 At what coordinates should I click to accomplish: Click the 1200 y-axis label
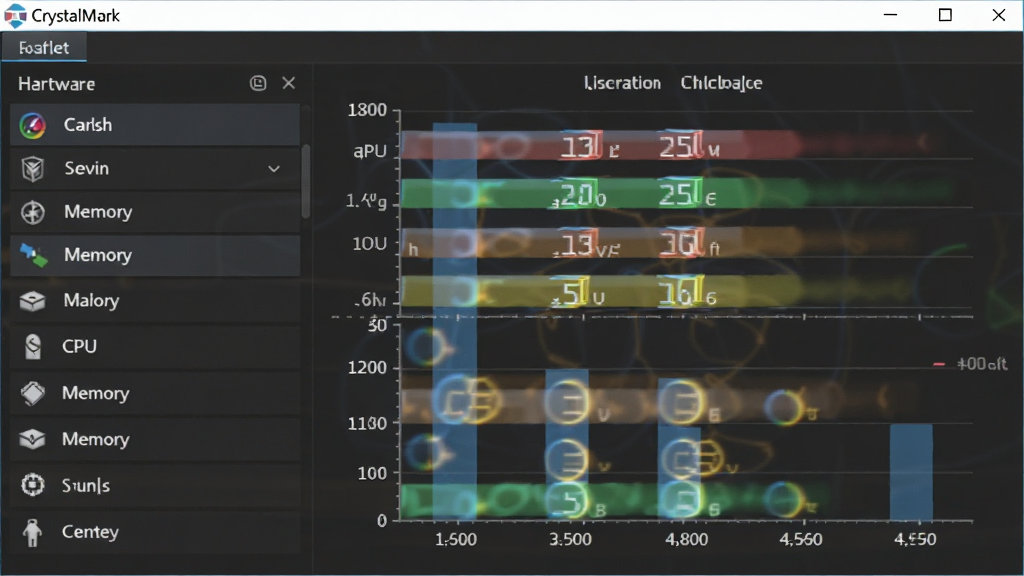(367, 368)
